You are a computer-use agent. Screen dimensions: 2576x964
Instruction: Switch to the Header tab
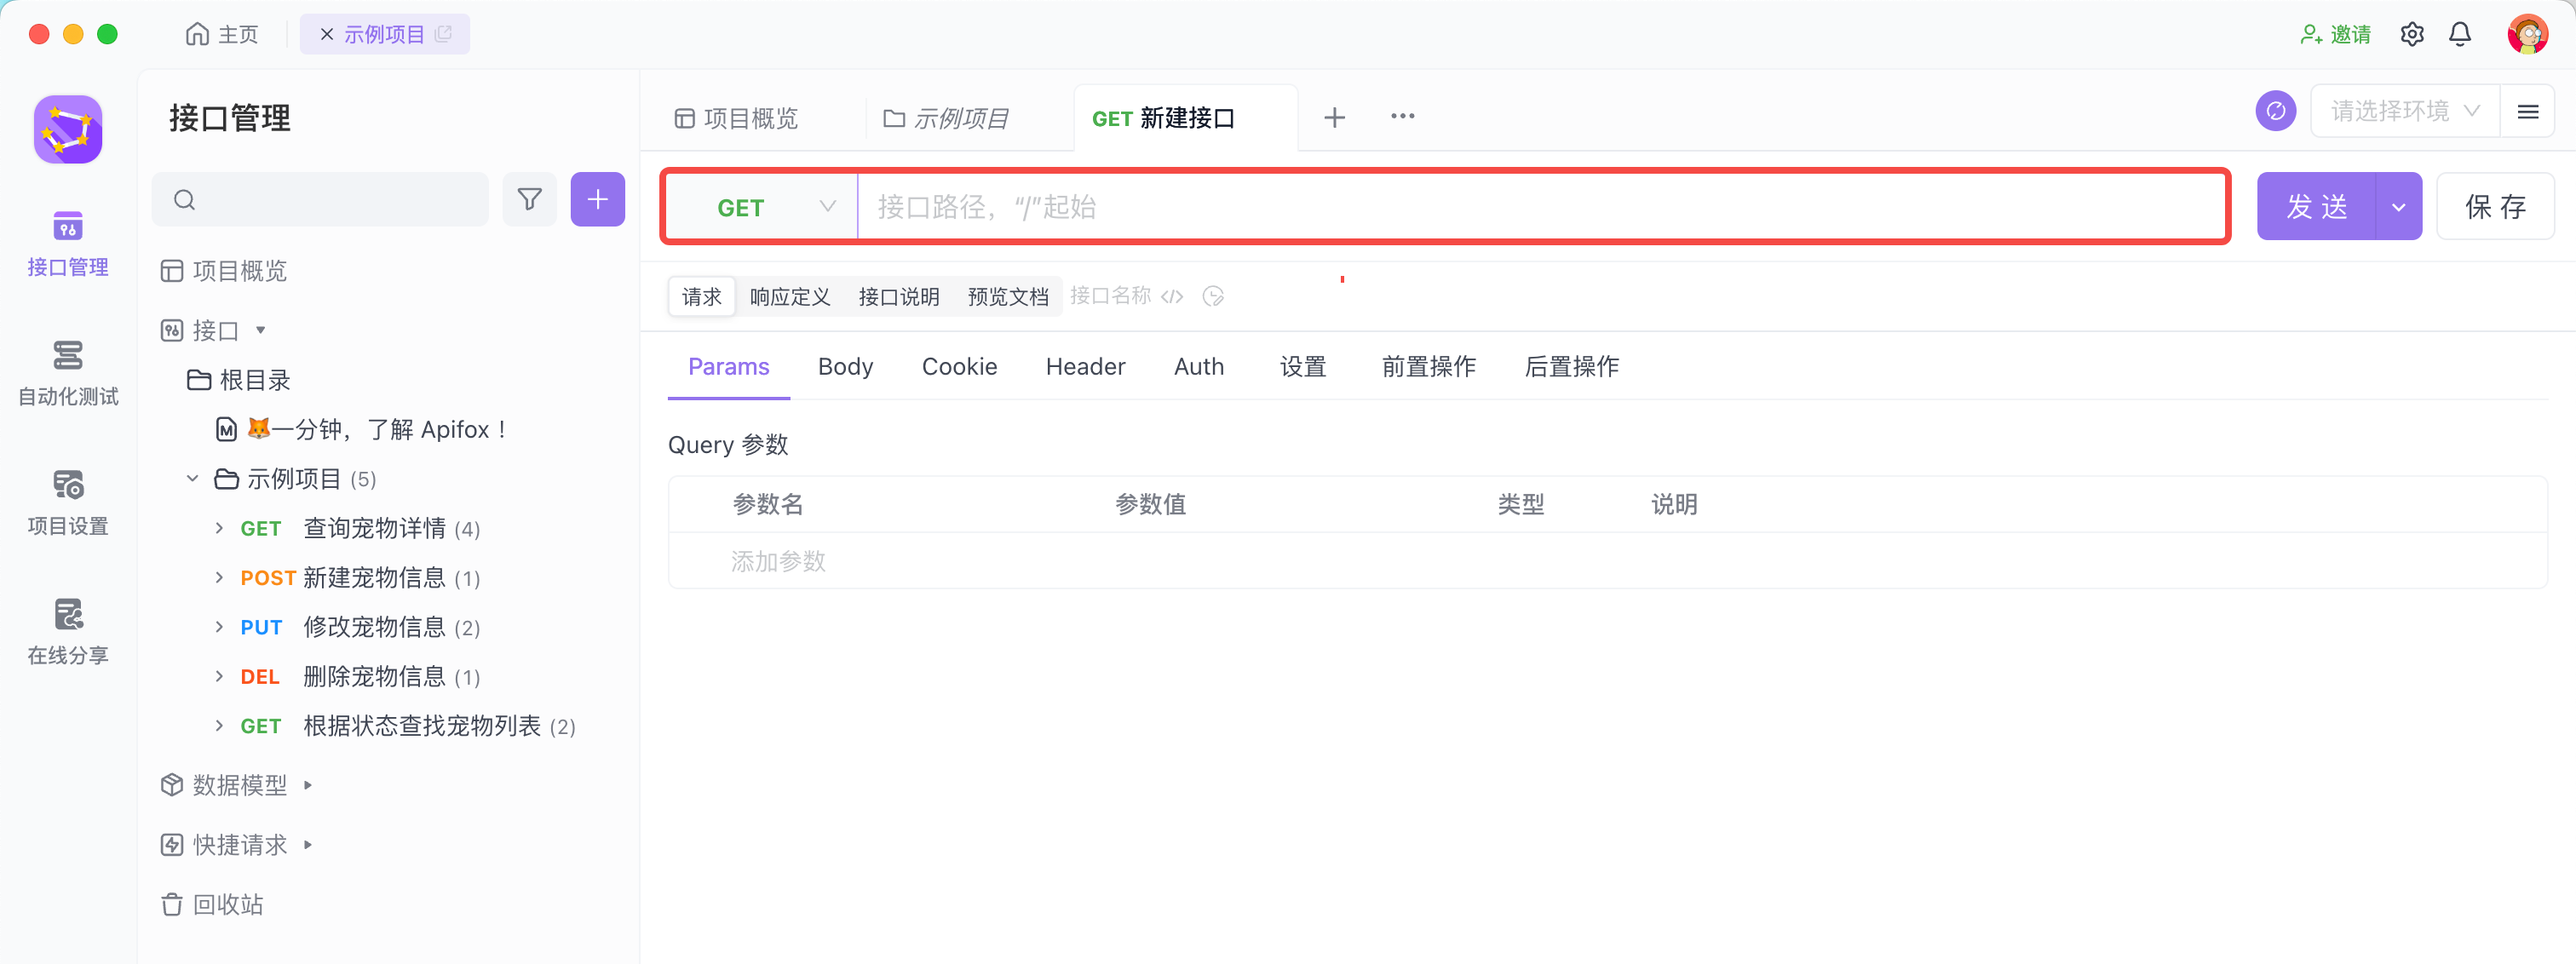click(1085, 366)
